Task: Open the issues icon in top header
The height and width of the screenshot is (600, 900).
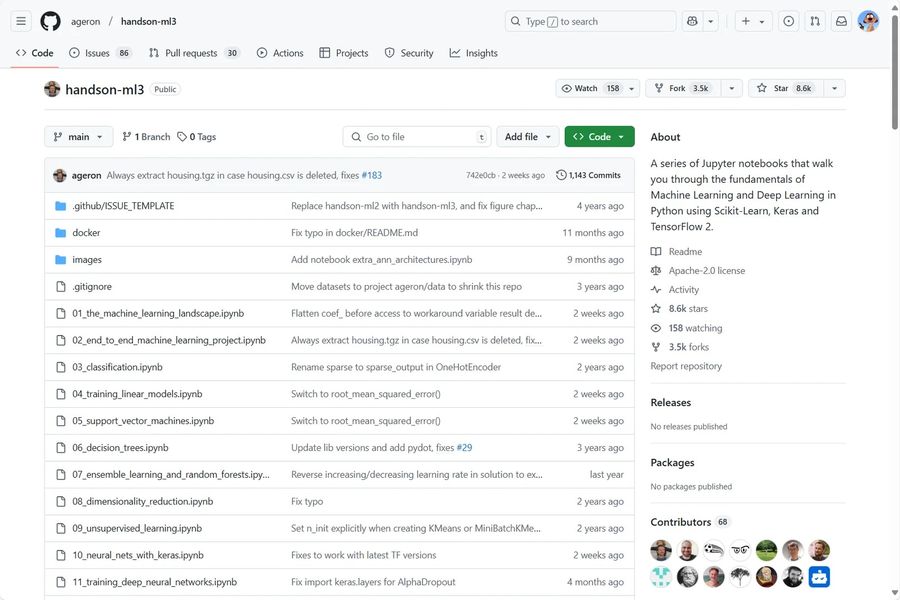Action: tap(789, 21)
